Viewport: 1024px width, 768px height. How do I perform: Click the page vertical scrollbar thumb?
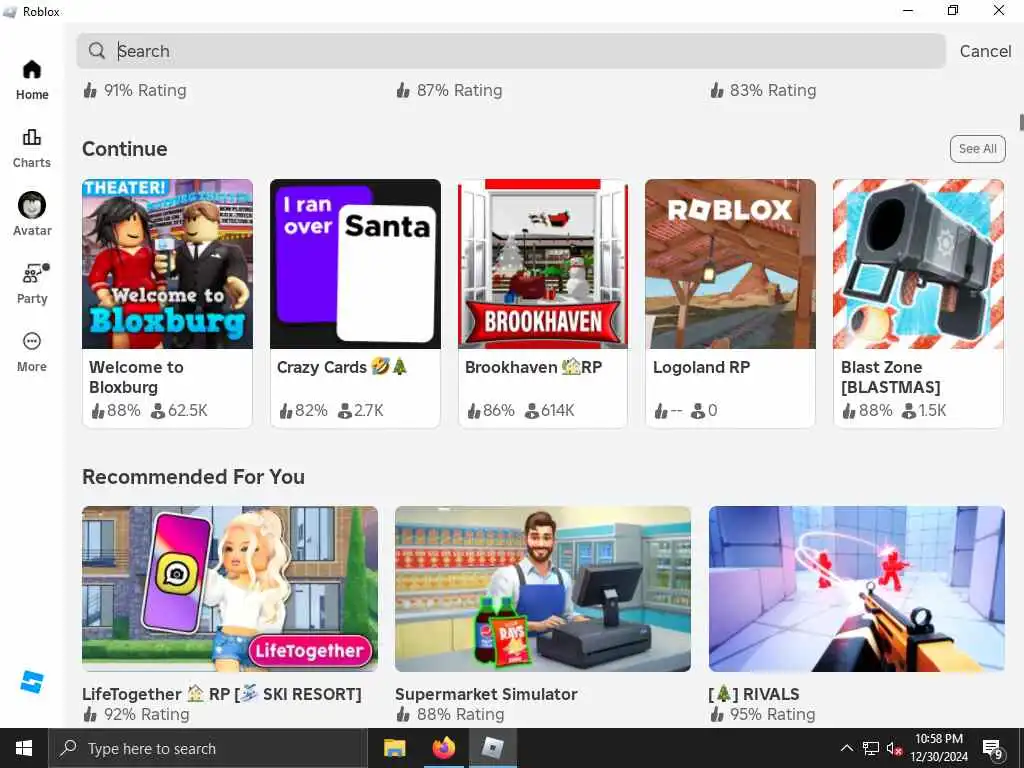1021,122
